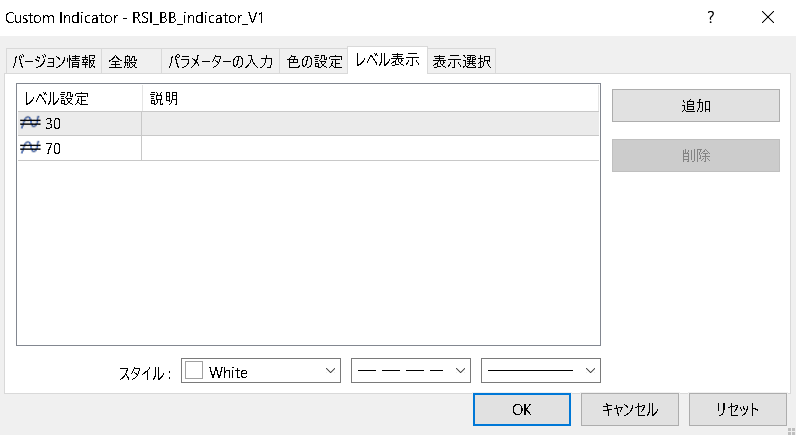
Task: Click the 説明 cell for level 30
Action: [x=370, y=123]
